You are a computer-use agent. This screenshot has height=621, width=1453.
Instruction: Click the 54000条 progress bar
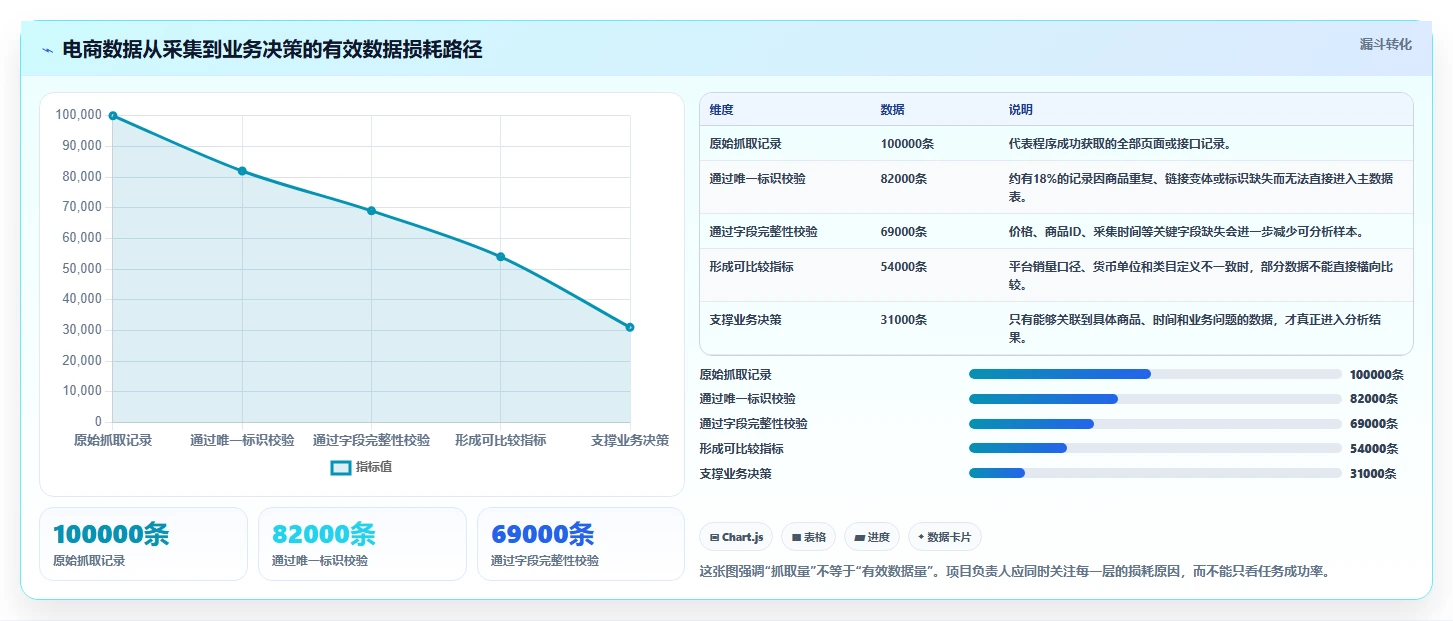[x=1155, y=448]
